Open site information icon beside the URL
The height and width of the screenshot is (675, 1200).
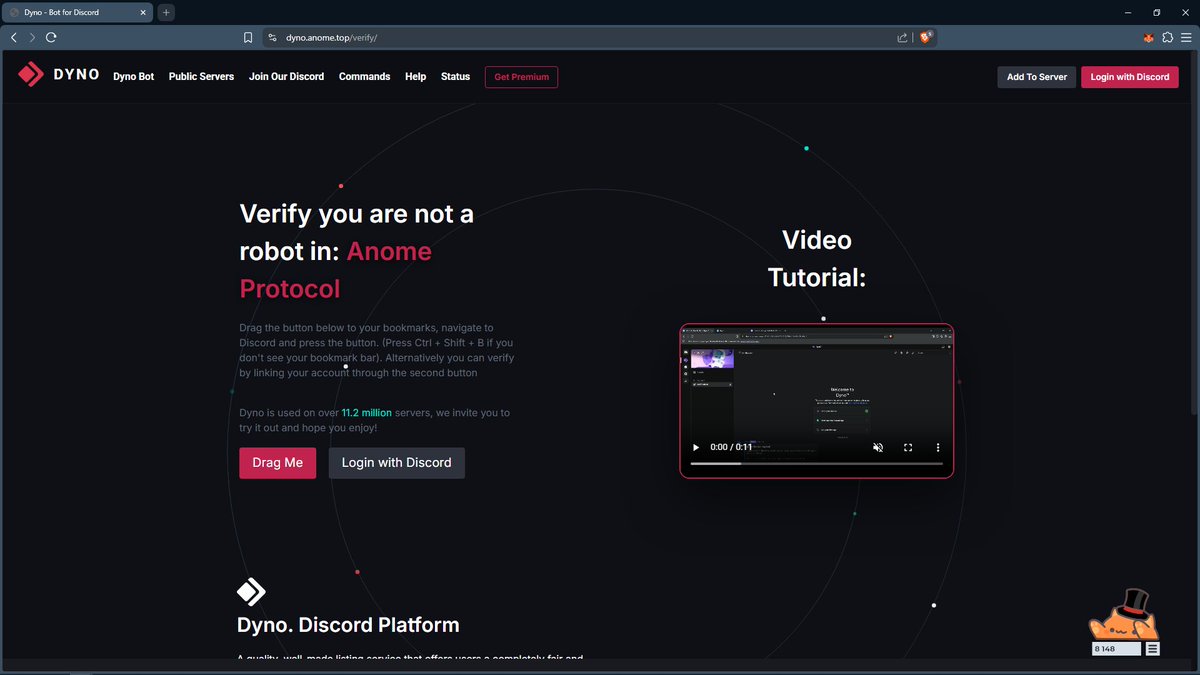click(272, 37)
